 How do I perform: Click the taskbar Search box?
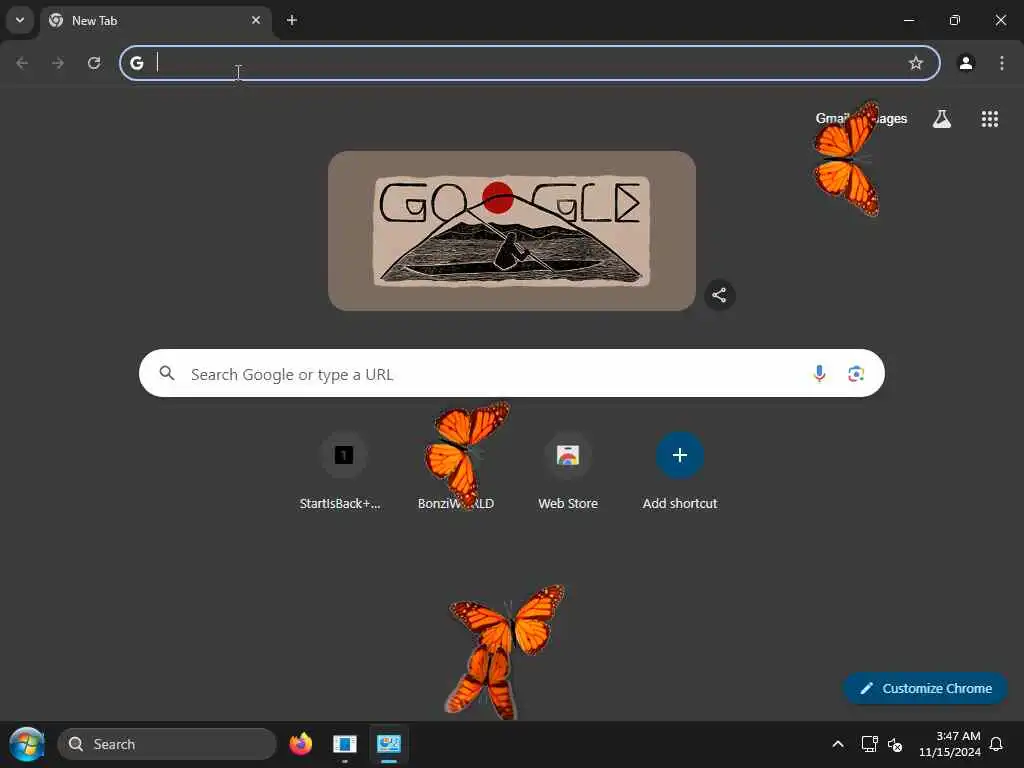coord(167,744)
